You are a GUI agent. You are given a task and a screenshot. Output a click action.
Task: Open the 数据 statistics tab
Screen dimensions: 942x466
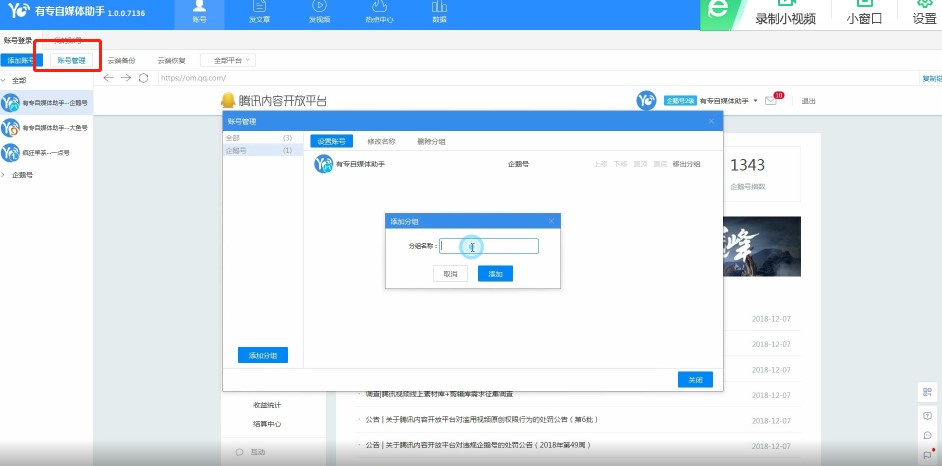[x=439, y=13]
